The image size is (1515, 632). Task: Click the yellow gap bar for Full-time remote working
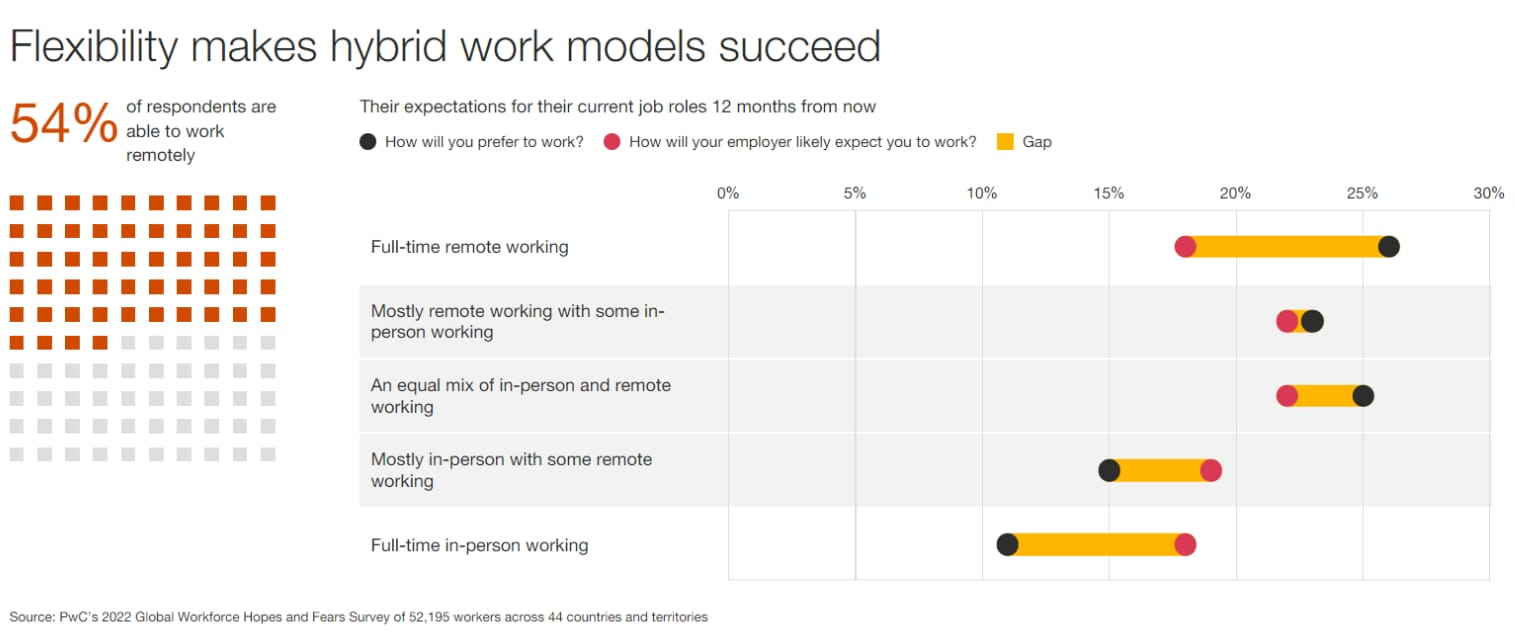click(x=1286, y=247)
